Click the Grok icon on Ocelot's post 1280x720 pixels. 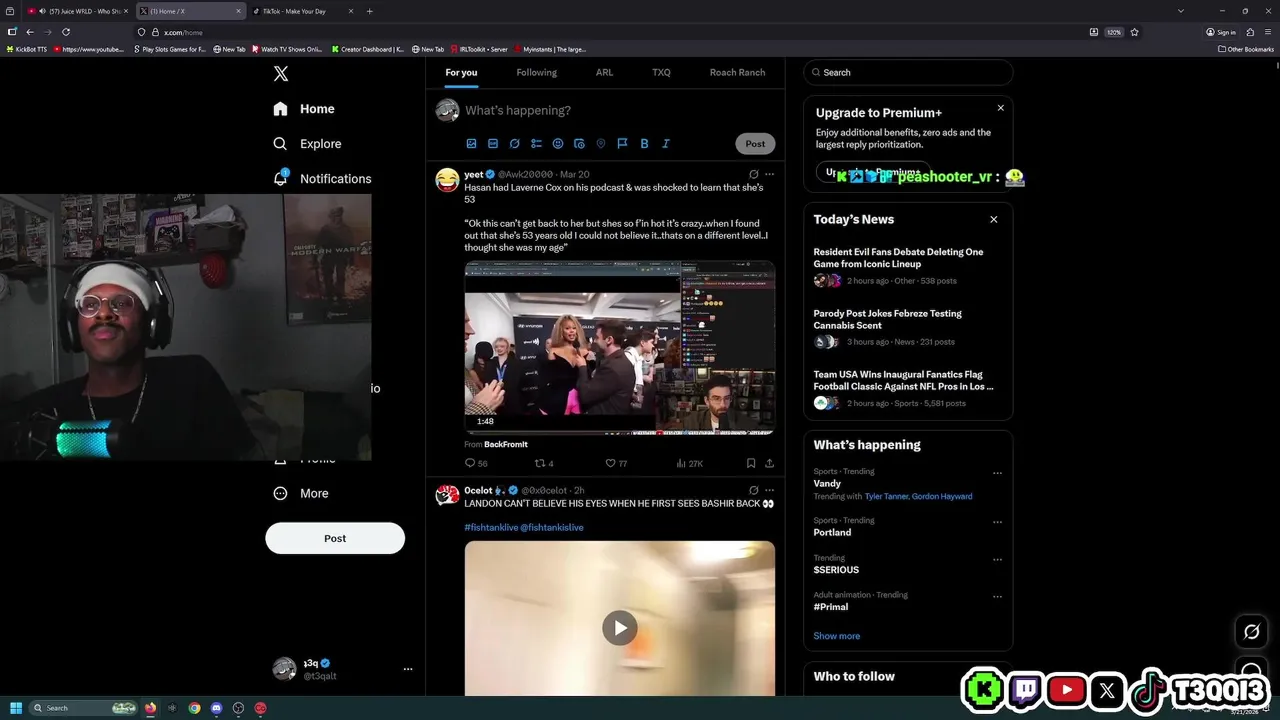pyautogui.click(x=753, y=490)
